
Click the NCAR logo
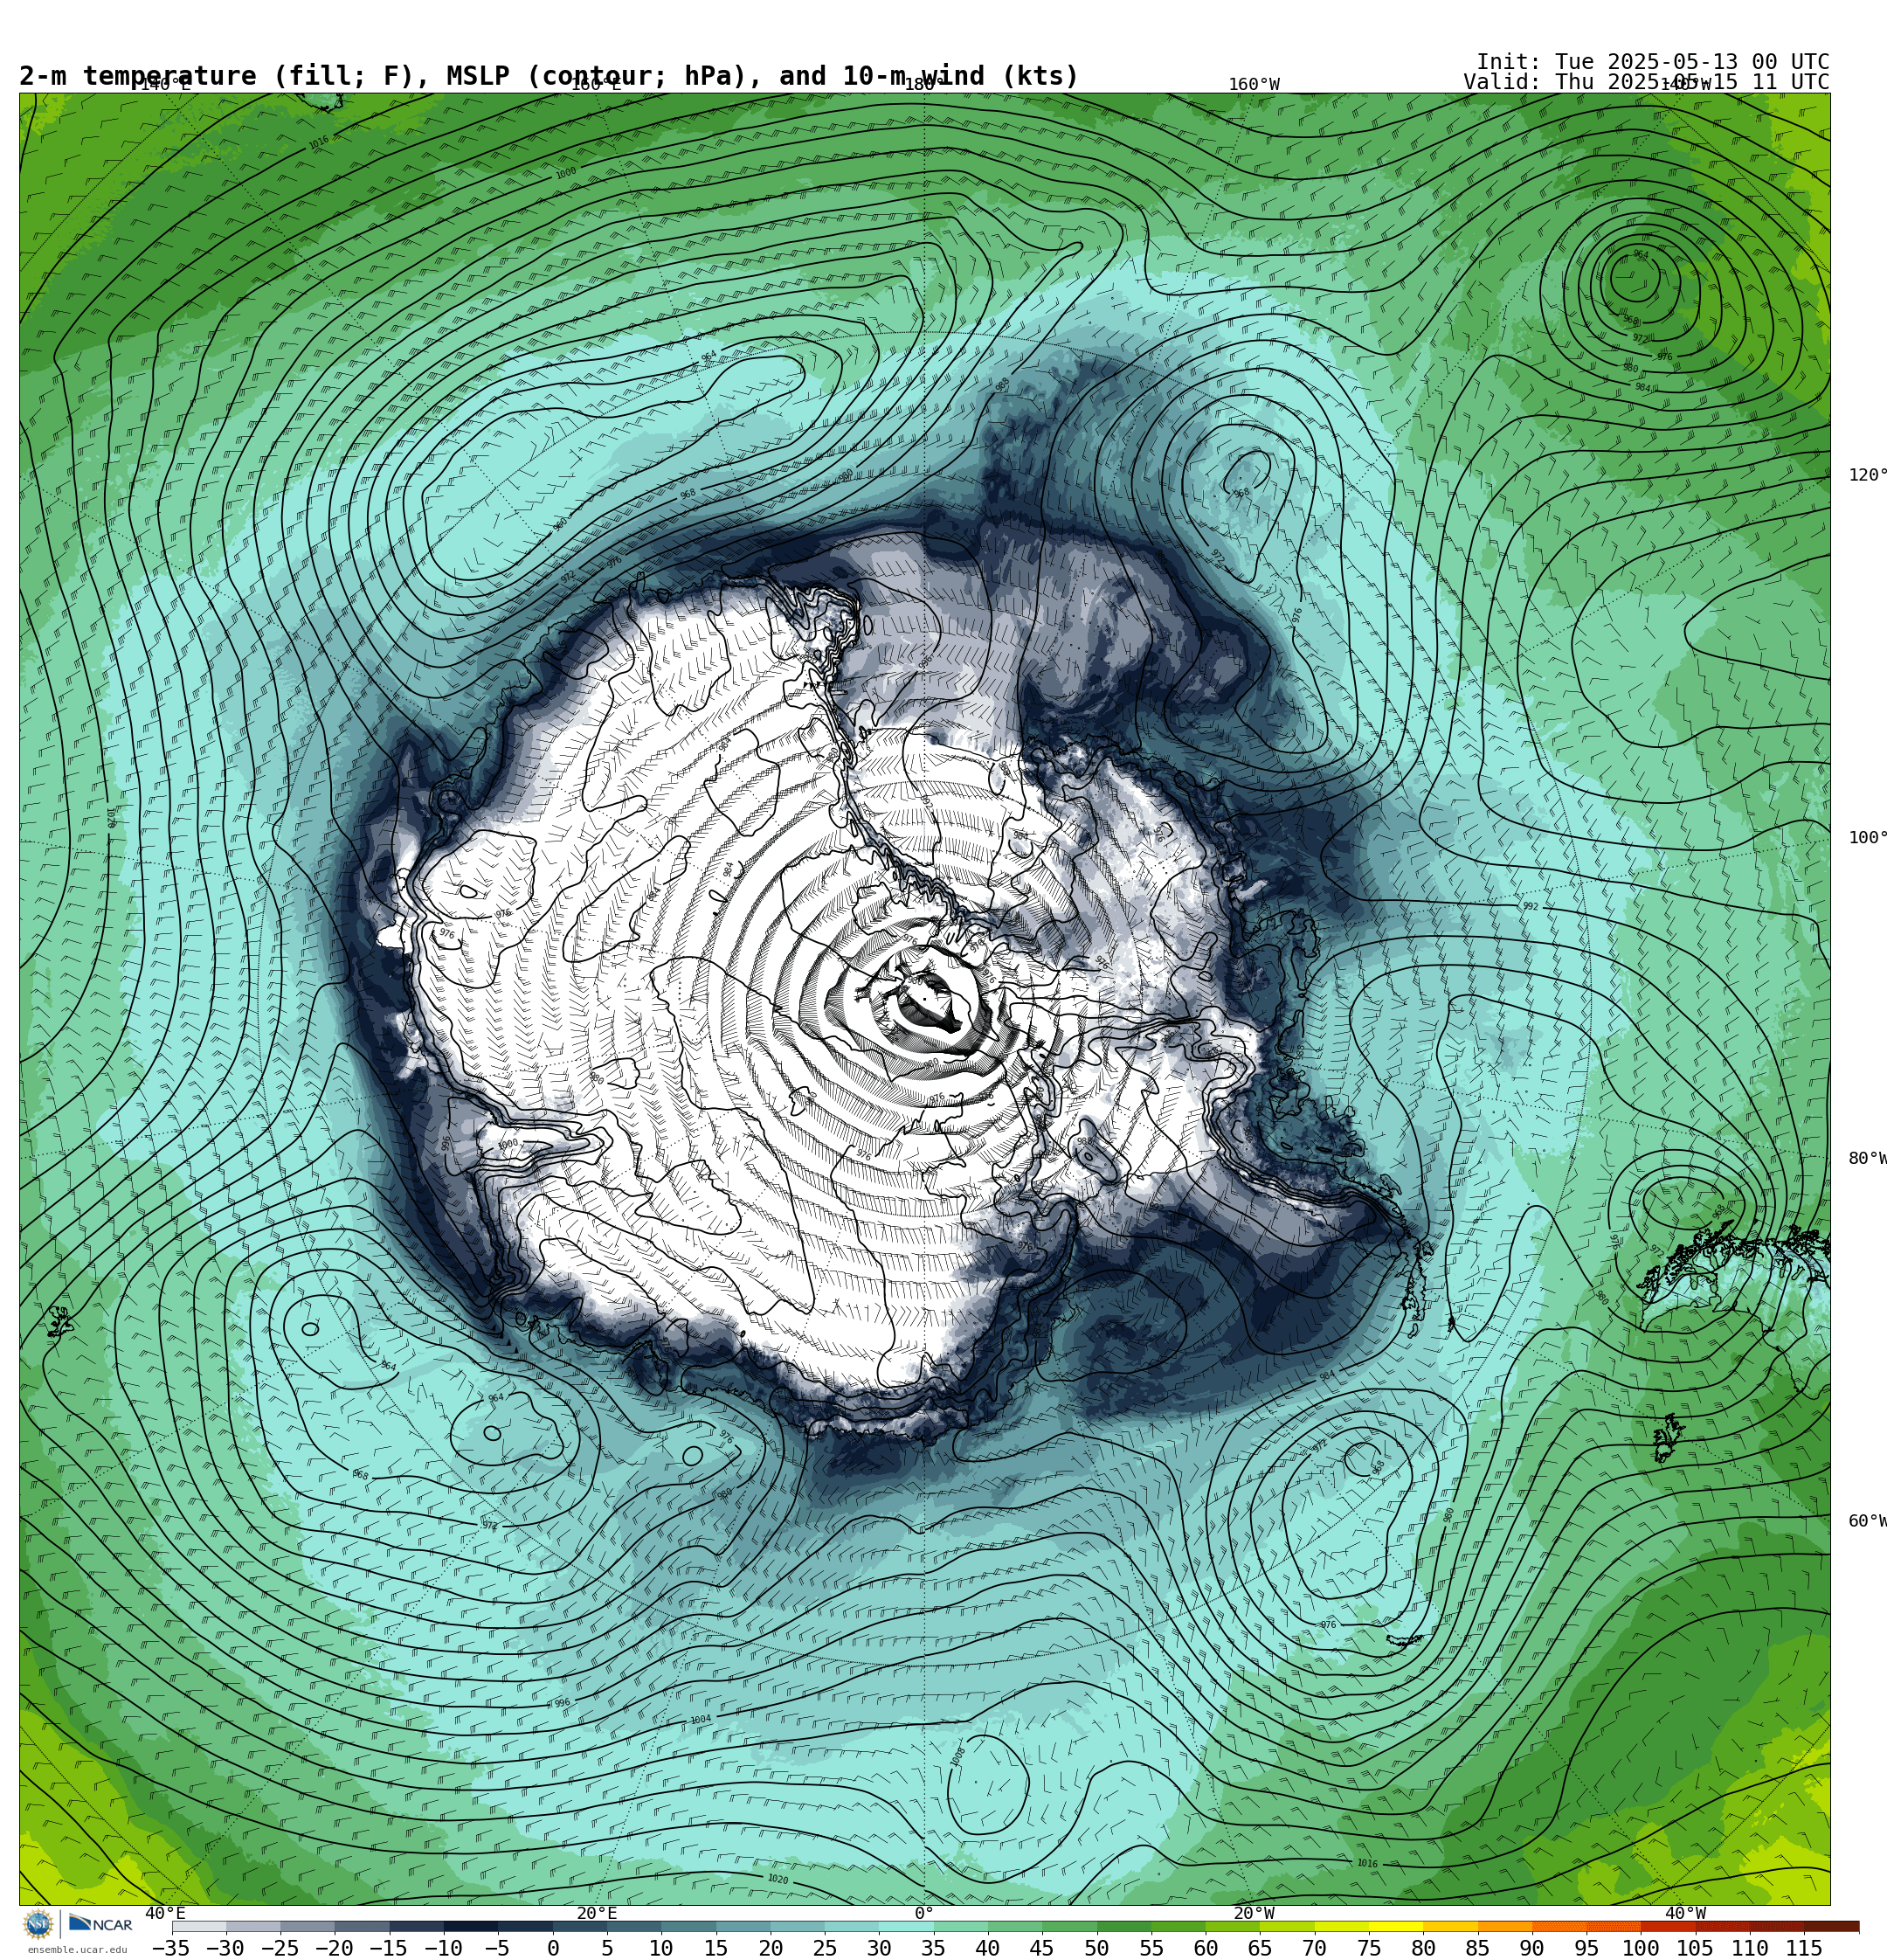point(101,1924)
